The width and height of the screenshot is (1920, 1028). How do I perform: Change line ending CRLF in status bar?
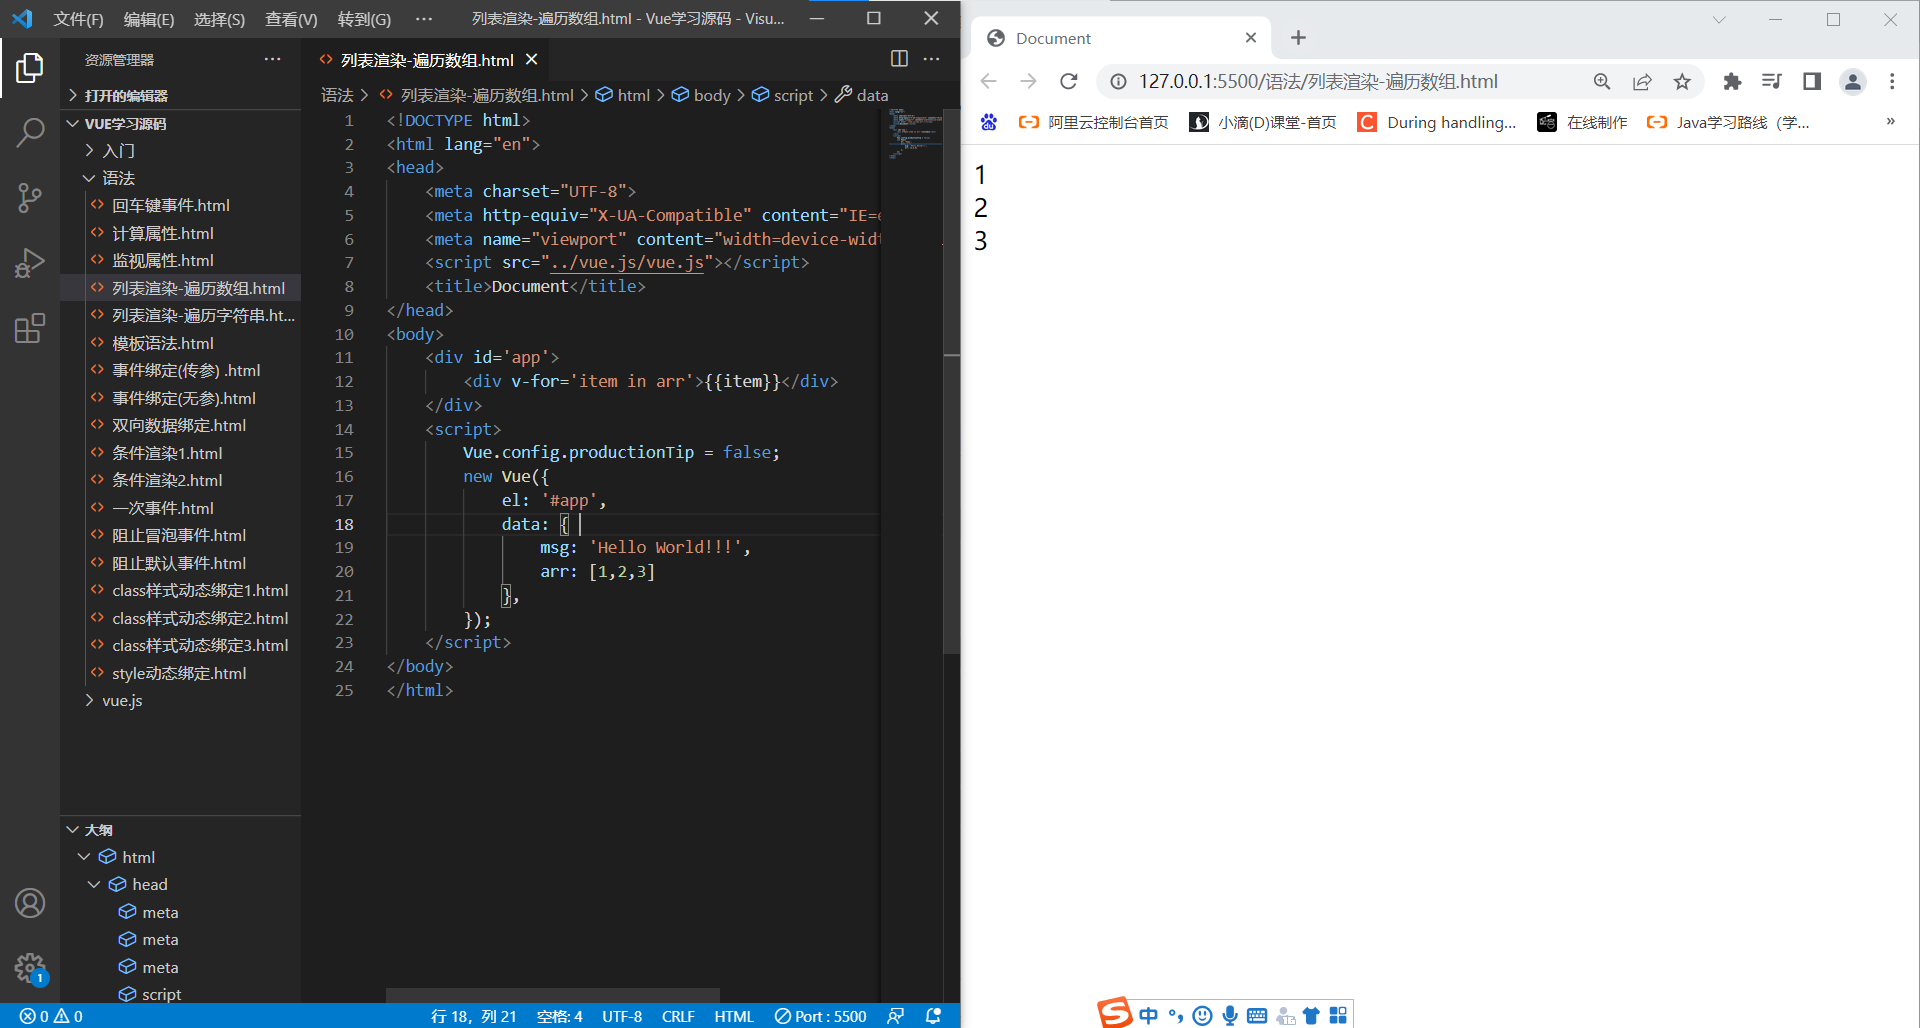tap(678, 1016)
